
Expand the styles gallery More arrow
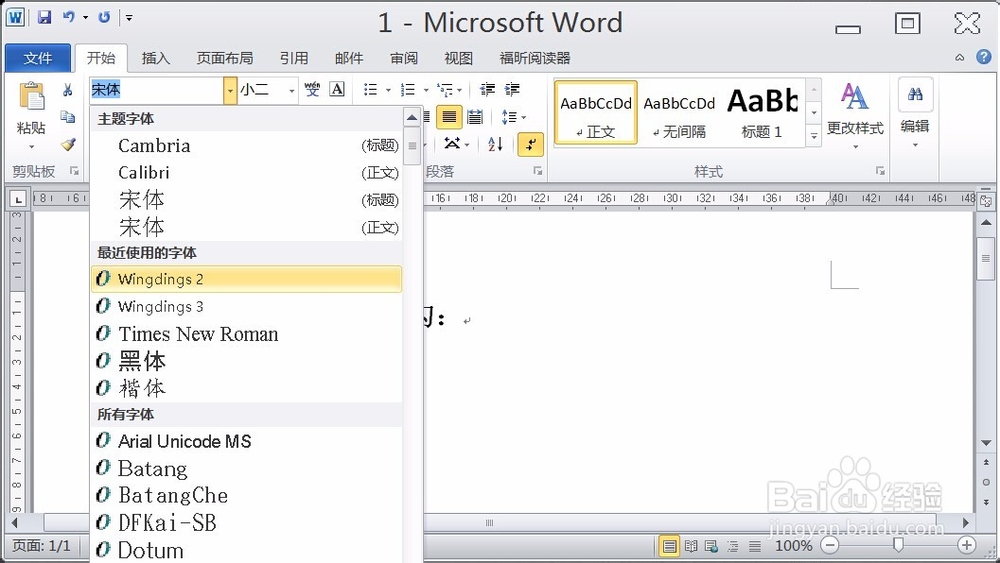(x=814, y=136)
